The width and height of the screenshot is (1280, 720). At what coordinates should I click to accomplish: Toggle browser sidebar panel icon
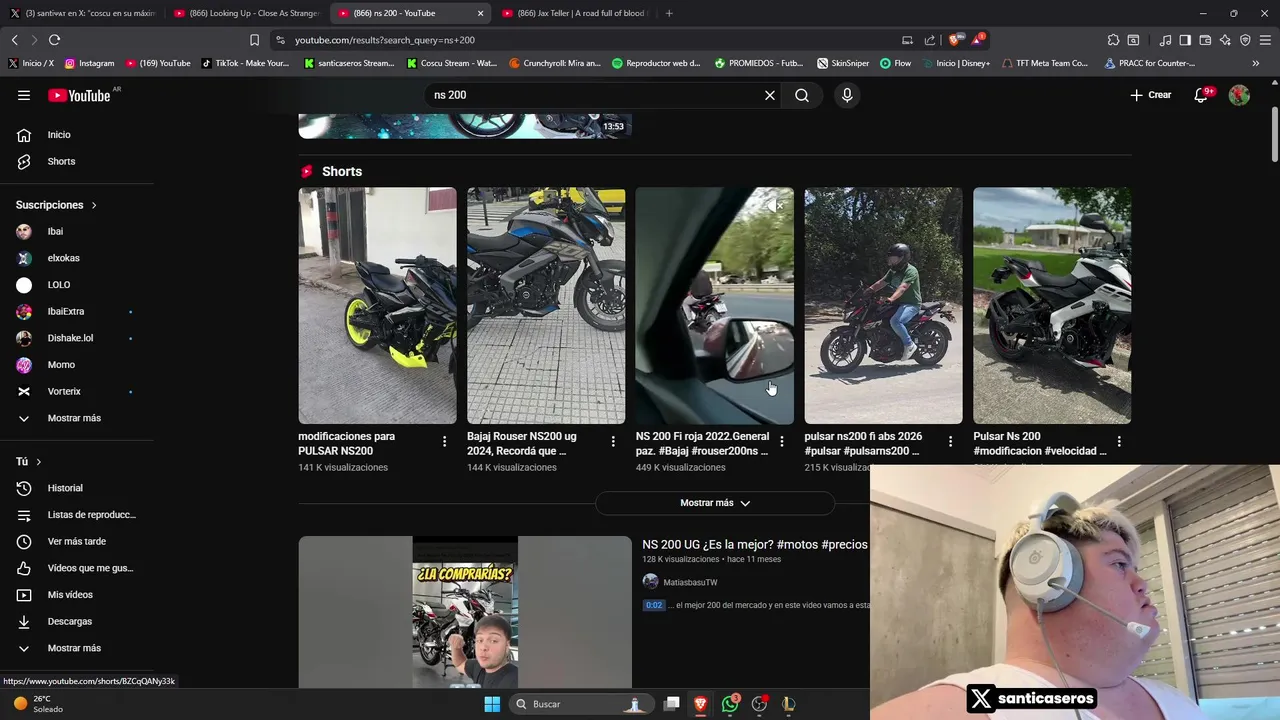click(1185, 40)
